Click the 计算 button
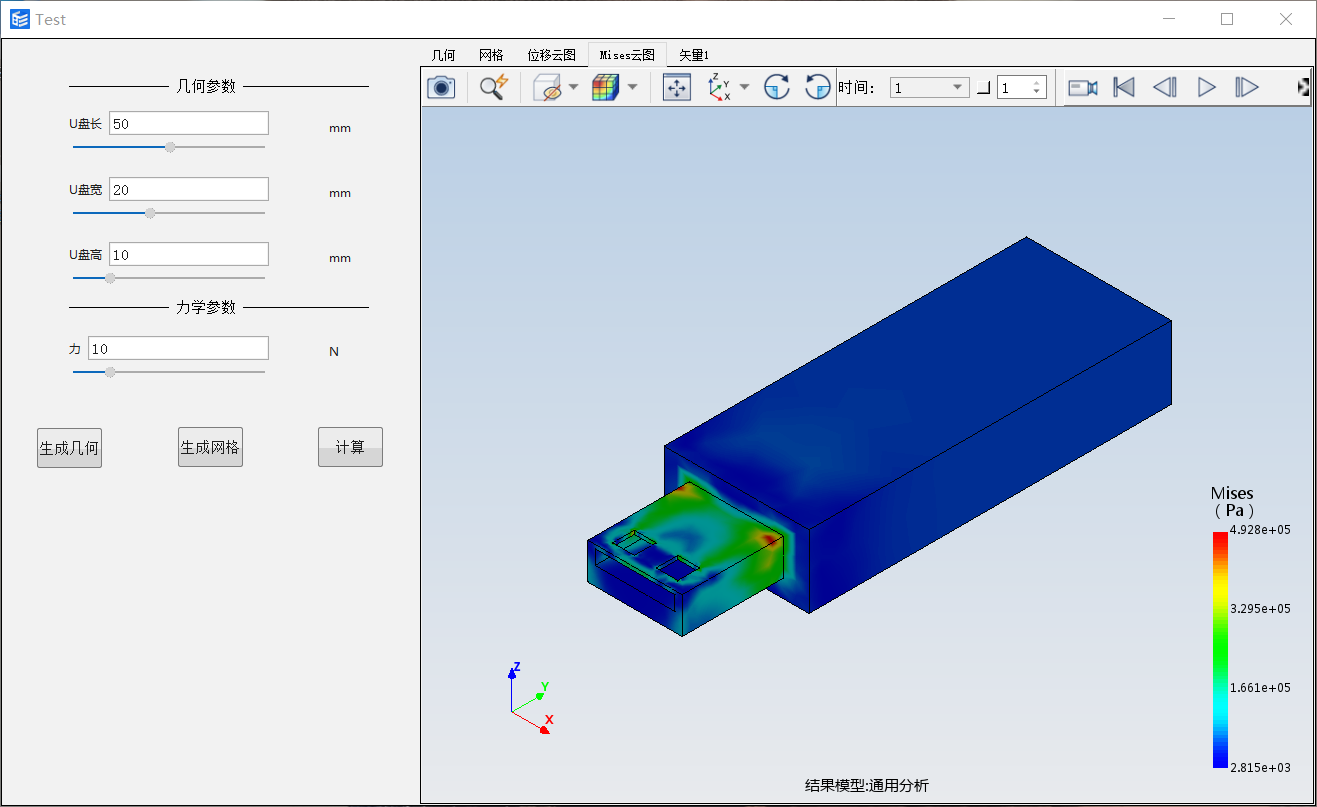This screenshot has height=807, width=1317. [x=350, y=447]
